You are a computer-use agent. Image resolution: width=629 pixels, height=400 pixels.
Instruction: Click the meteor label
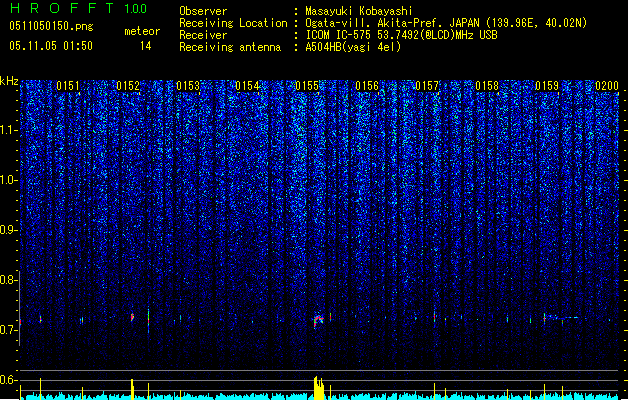[142, 31]
